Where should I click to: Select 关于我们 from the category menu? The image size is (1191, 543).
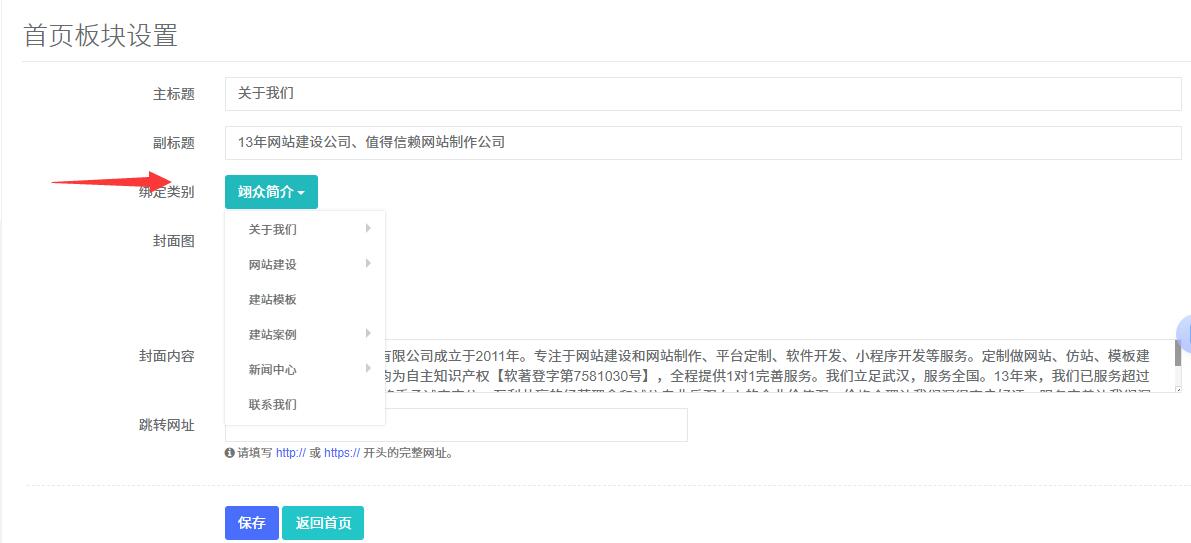(x=273, y=230)
